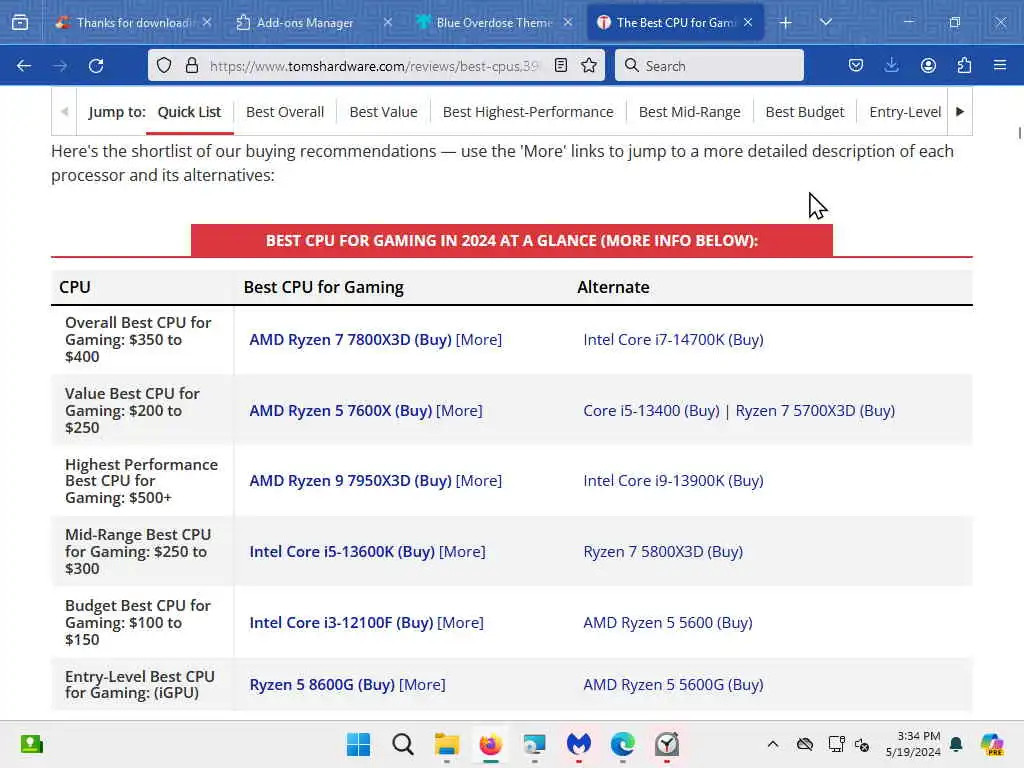This screenshot has height=768, width=1024.
Task: Click the Search box
Action: click(x=709, y=66)
